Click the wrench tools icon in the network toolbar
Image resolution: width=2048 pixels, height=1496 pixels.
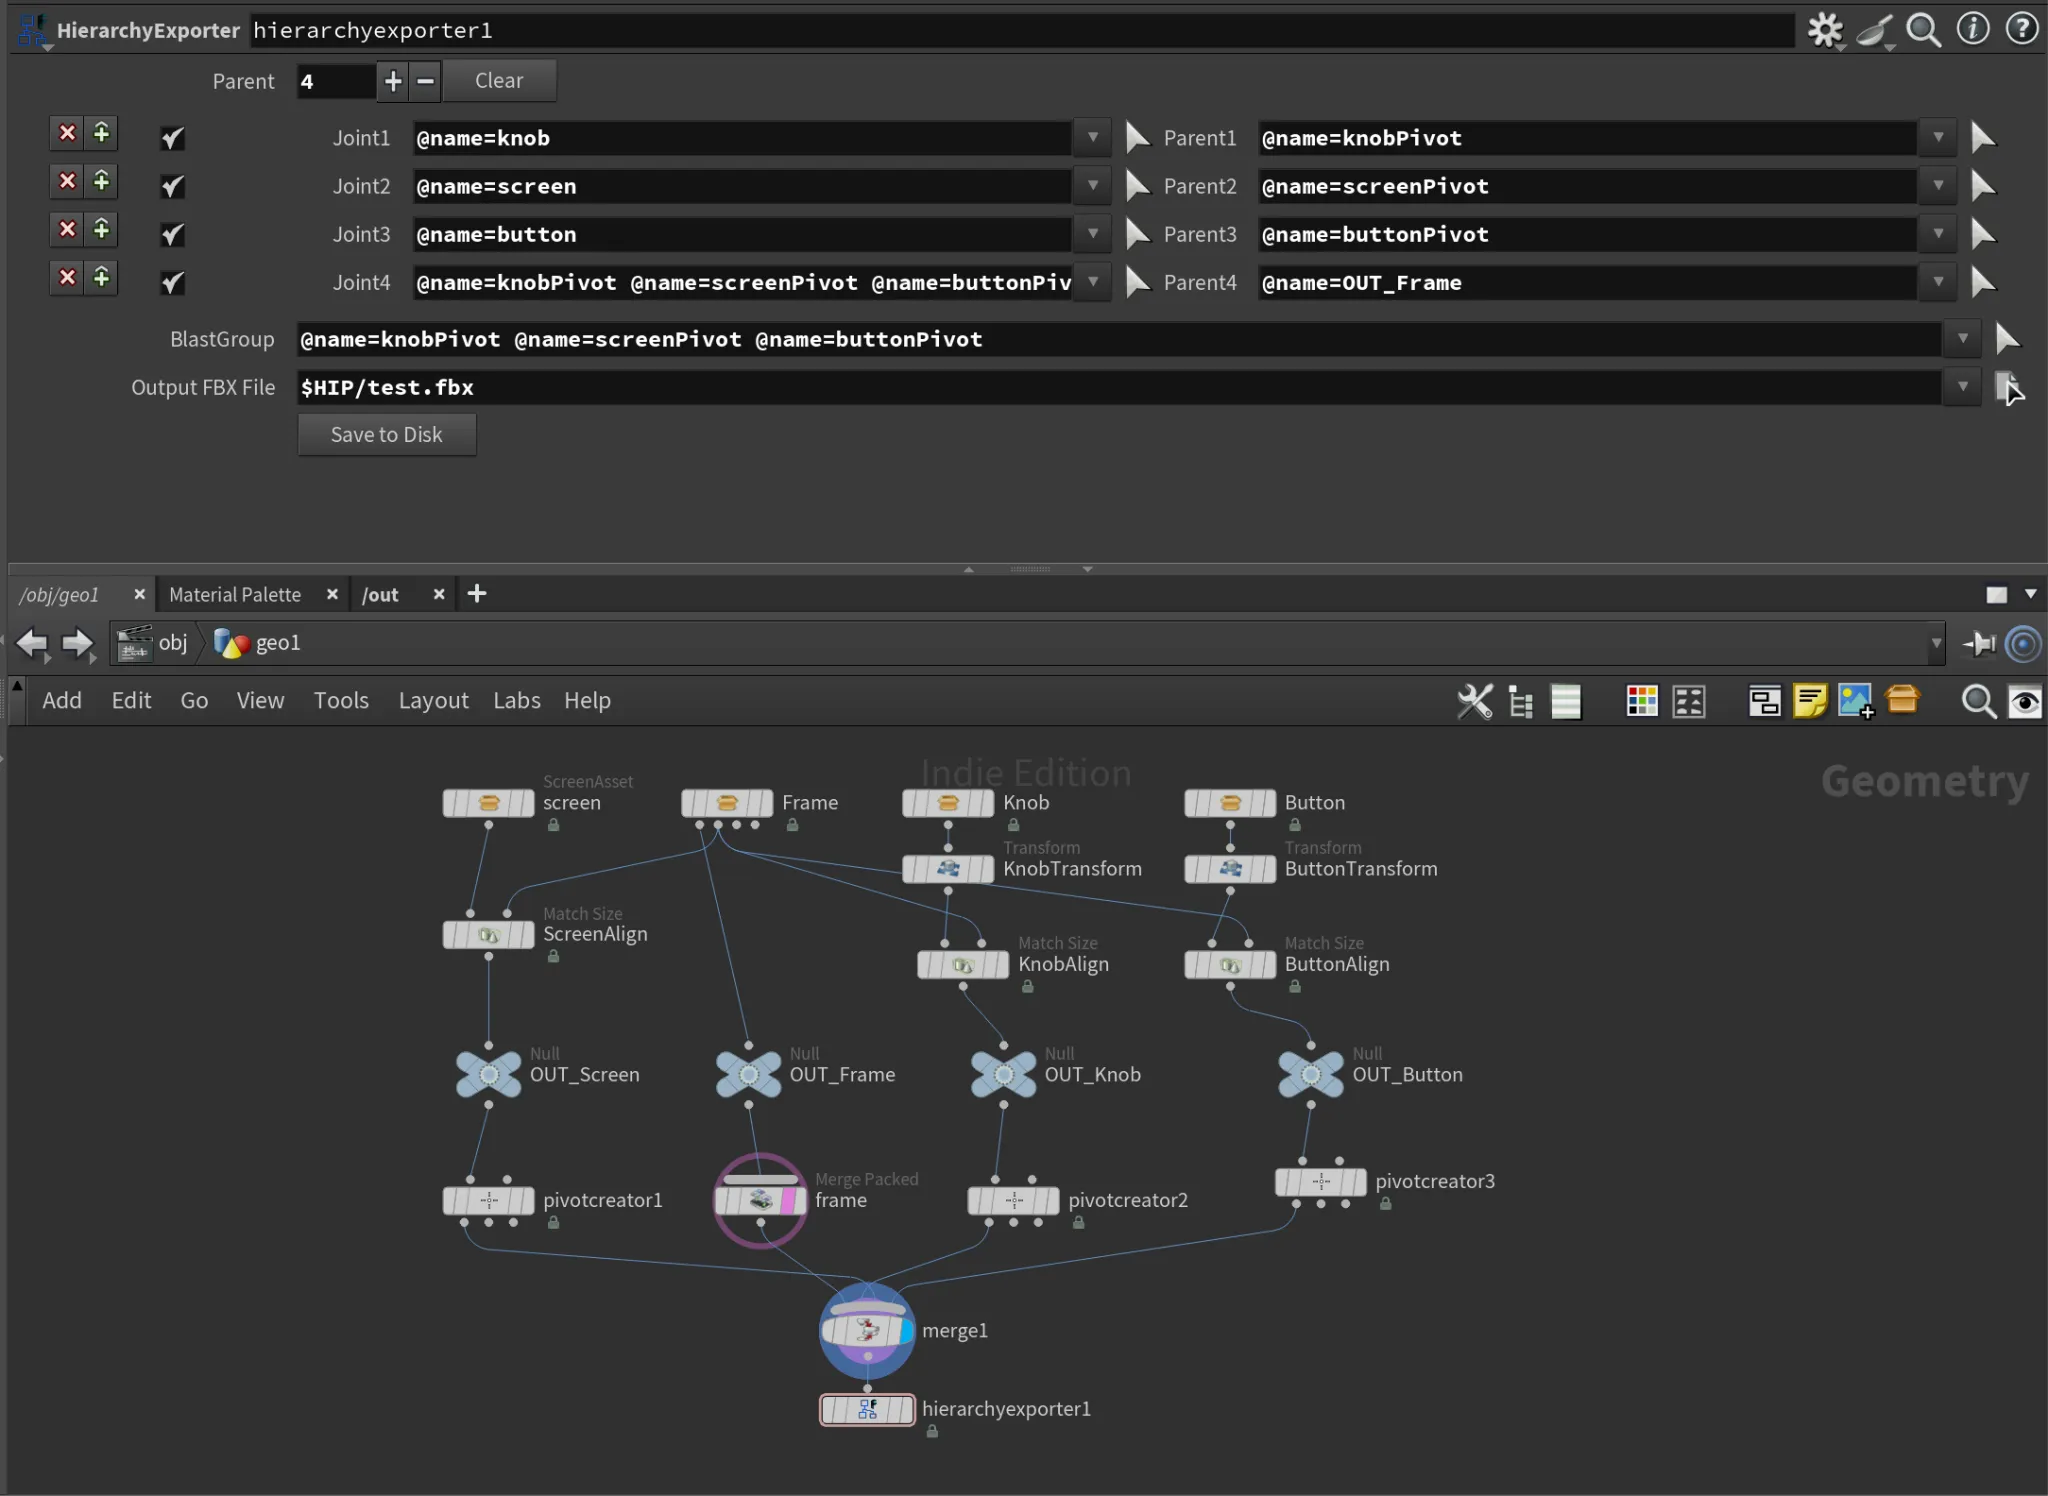[x=1475, y=701]
